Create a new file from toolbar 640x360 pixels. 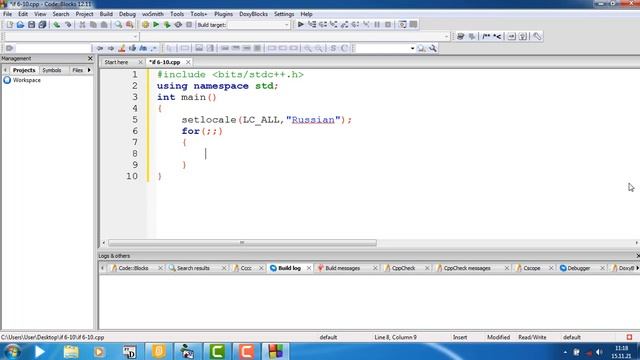tap(9, 25)
